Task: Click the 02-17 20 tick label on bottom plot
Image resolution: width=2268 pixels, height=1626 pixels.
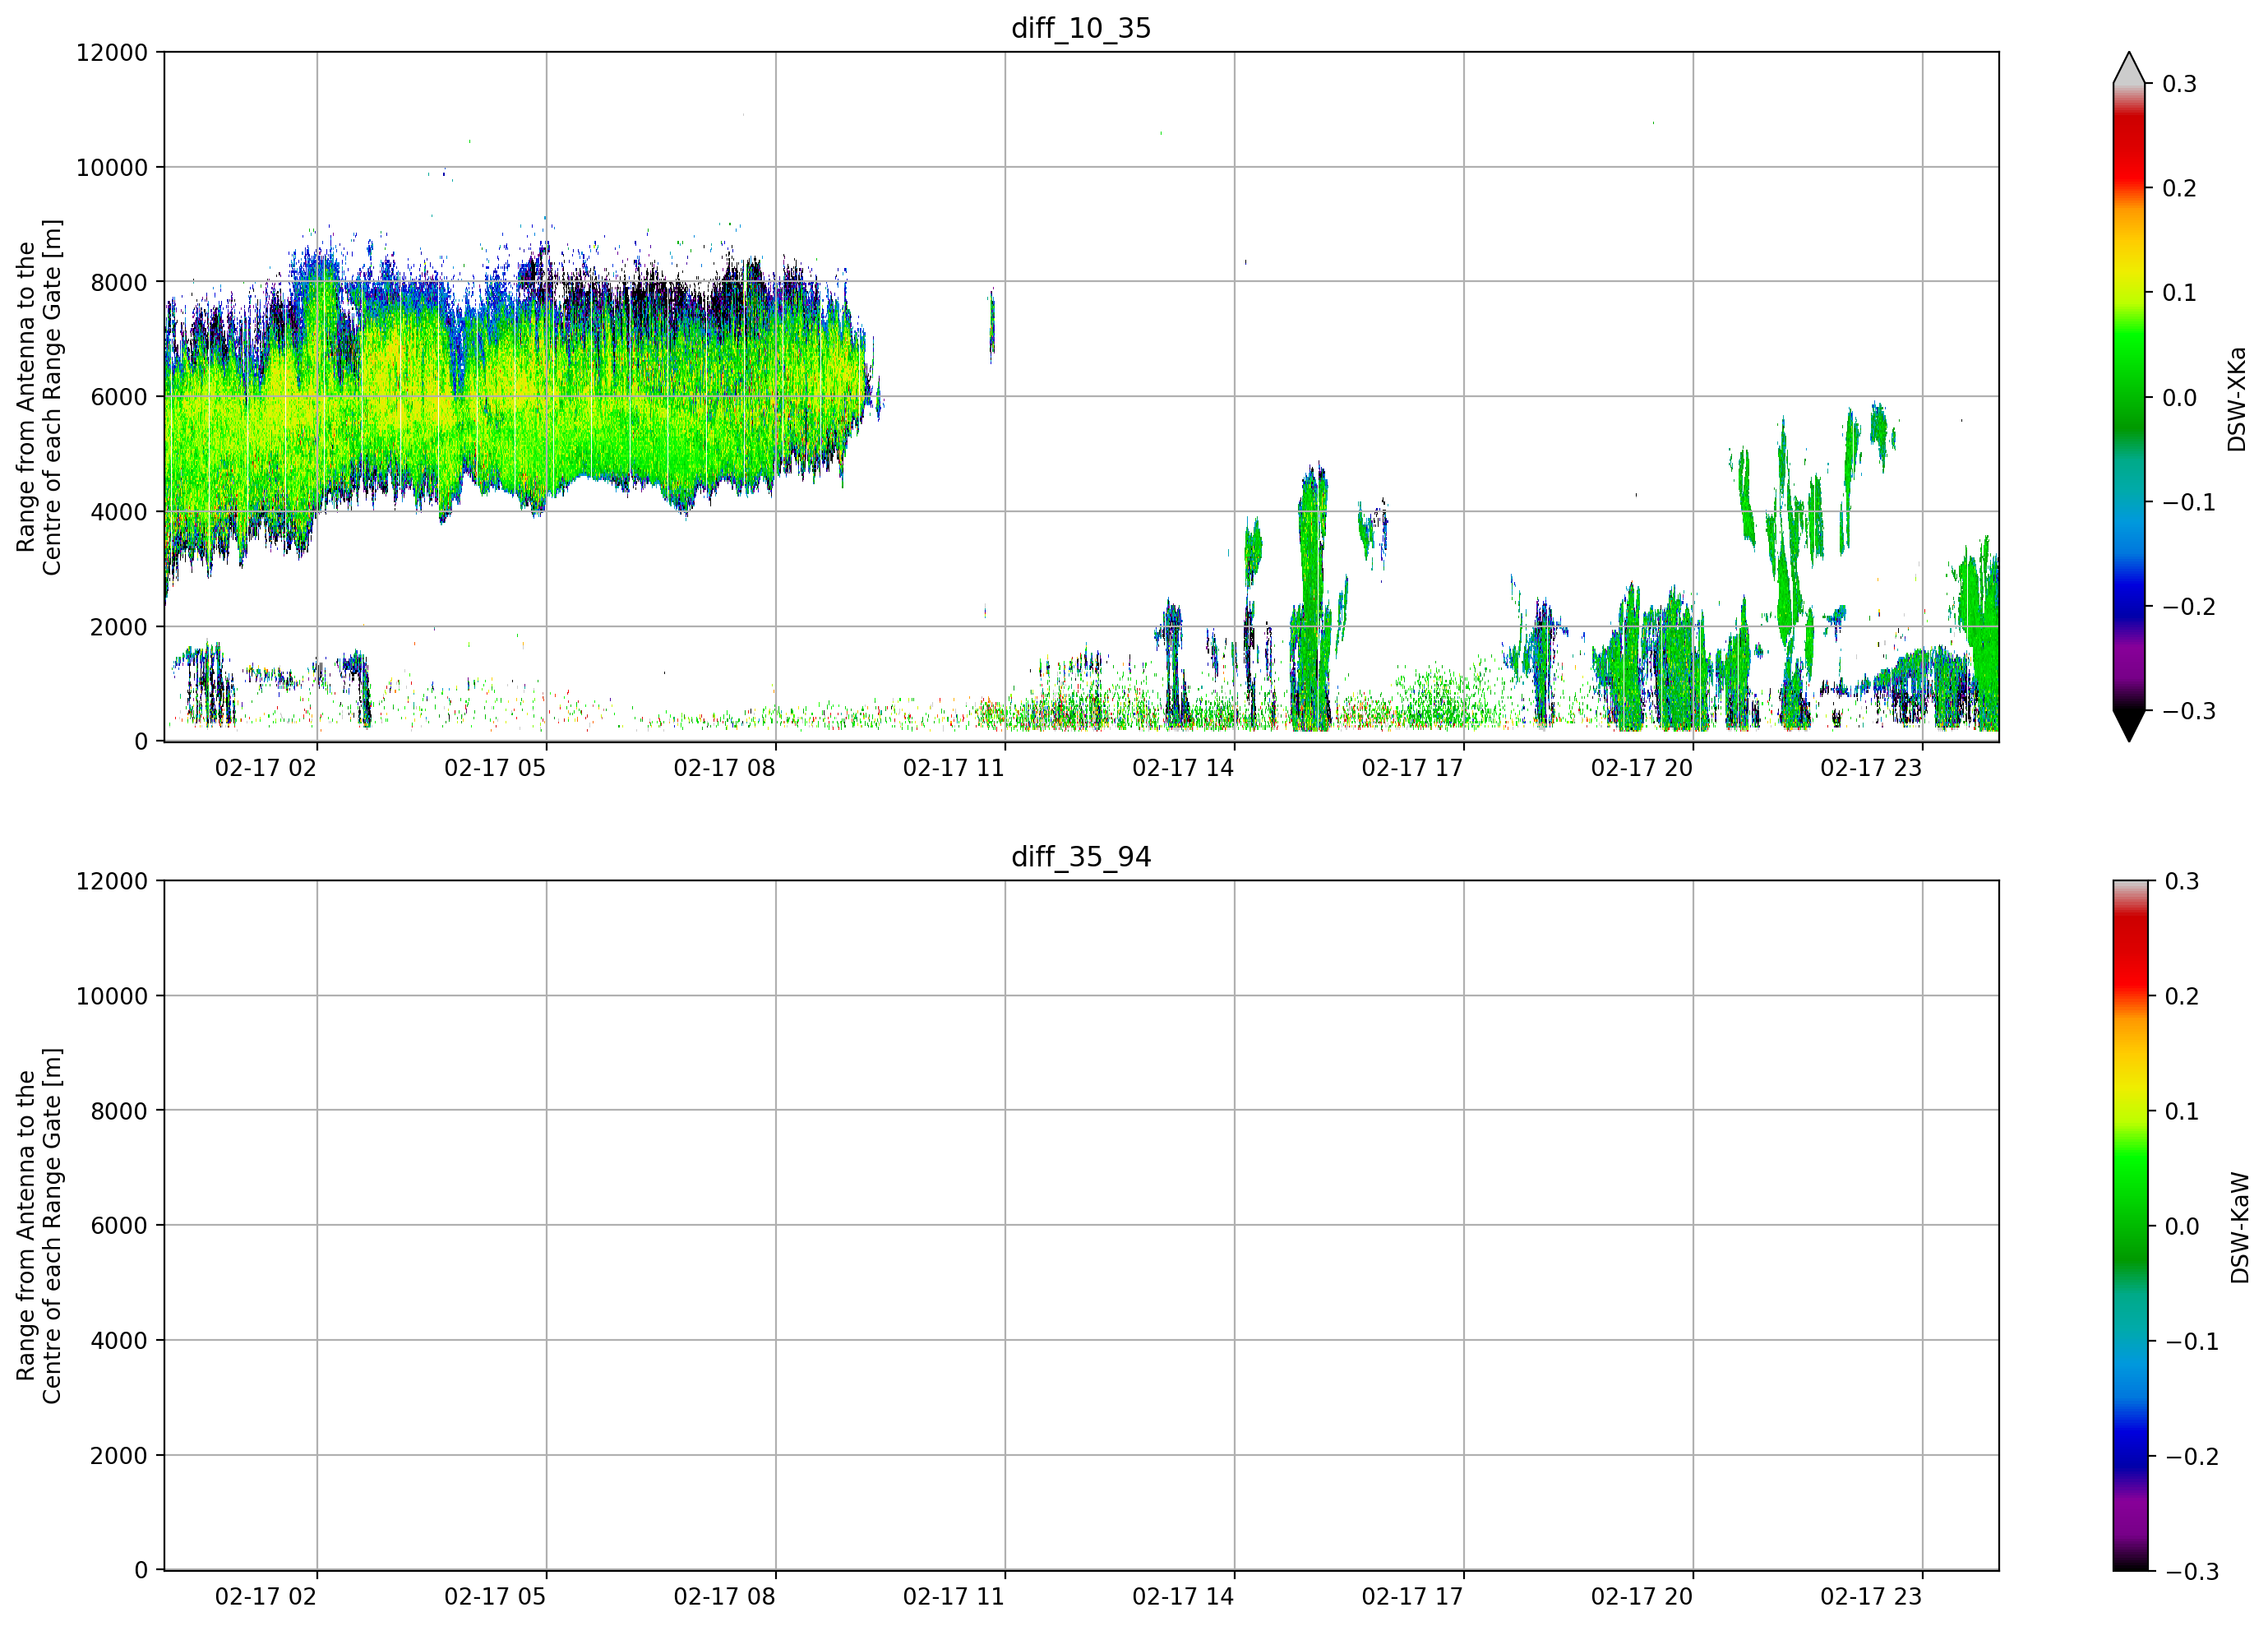Action: click(1641, 1597)
